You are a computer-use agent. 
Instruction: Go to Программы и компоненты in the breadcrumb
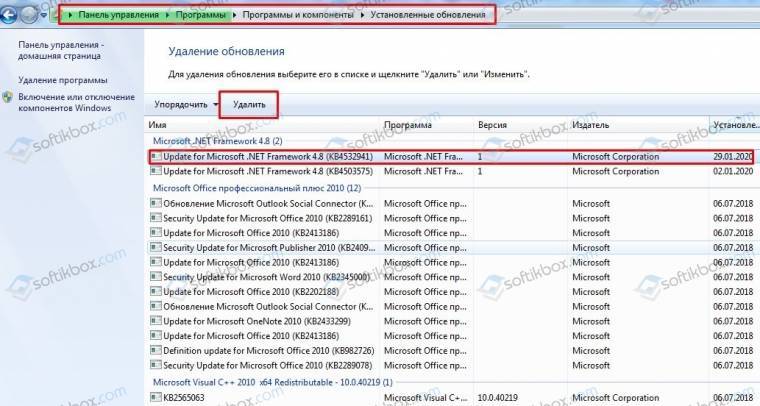click(298, 15)
